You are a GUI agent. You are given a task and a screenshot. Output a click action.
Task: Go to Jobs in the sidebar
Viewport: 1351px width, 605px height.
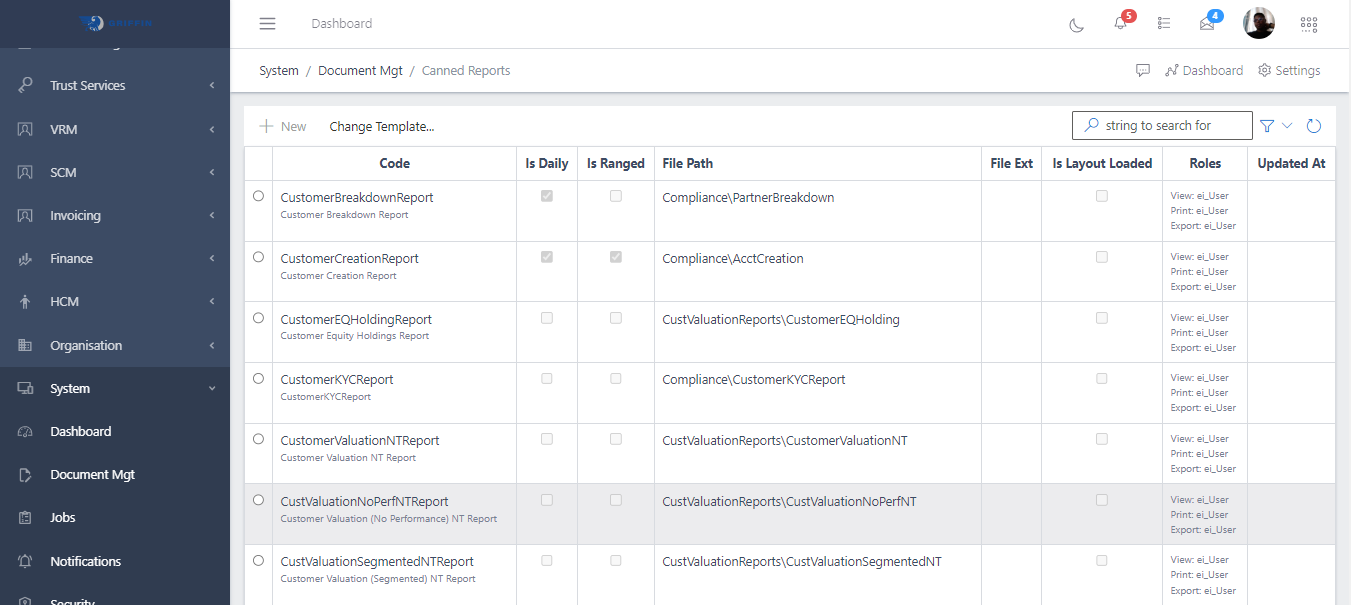pos(63,518)
